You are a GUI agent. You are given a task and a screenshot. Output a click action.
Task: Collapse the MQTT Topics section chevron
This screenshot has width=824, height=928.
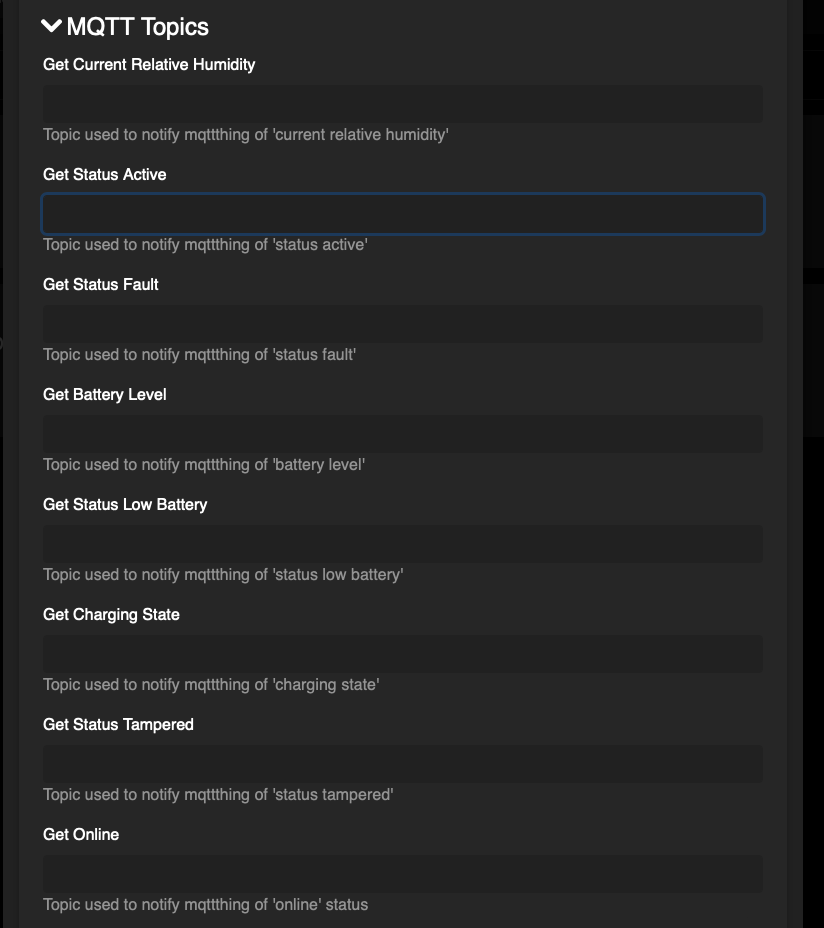[x=52, y=26]
